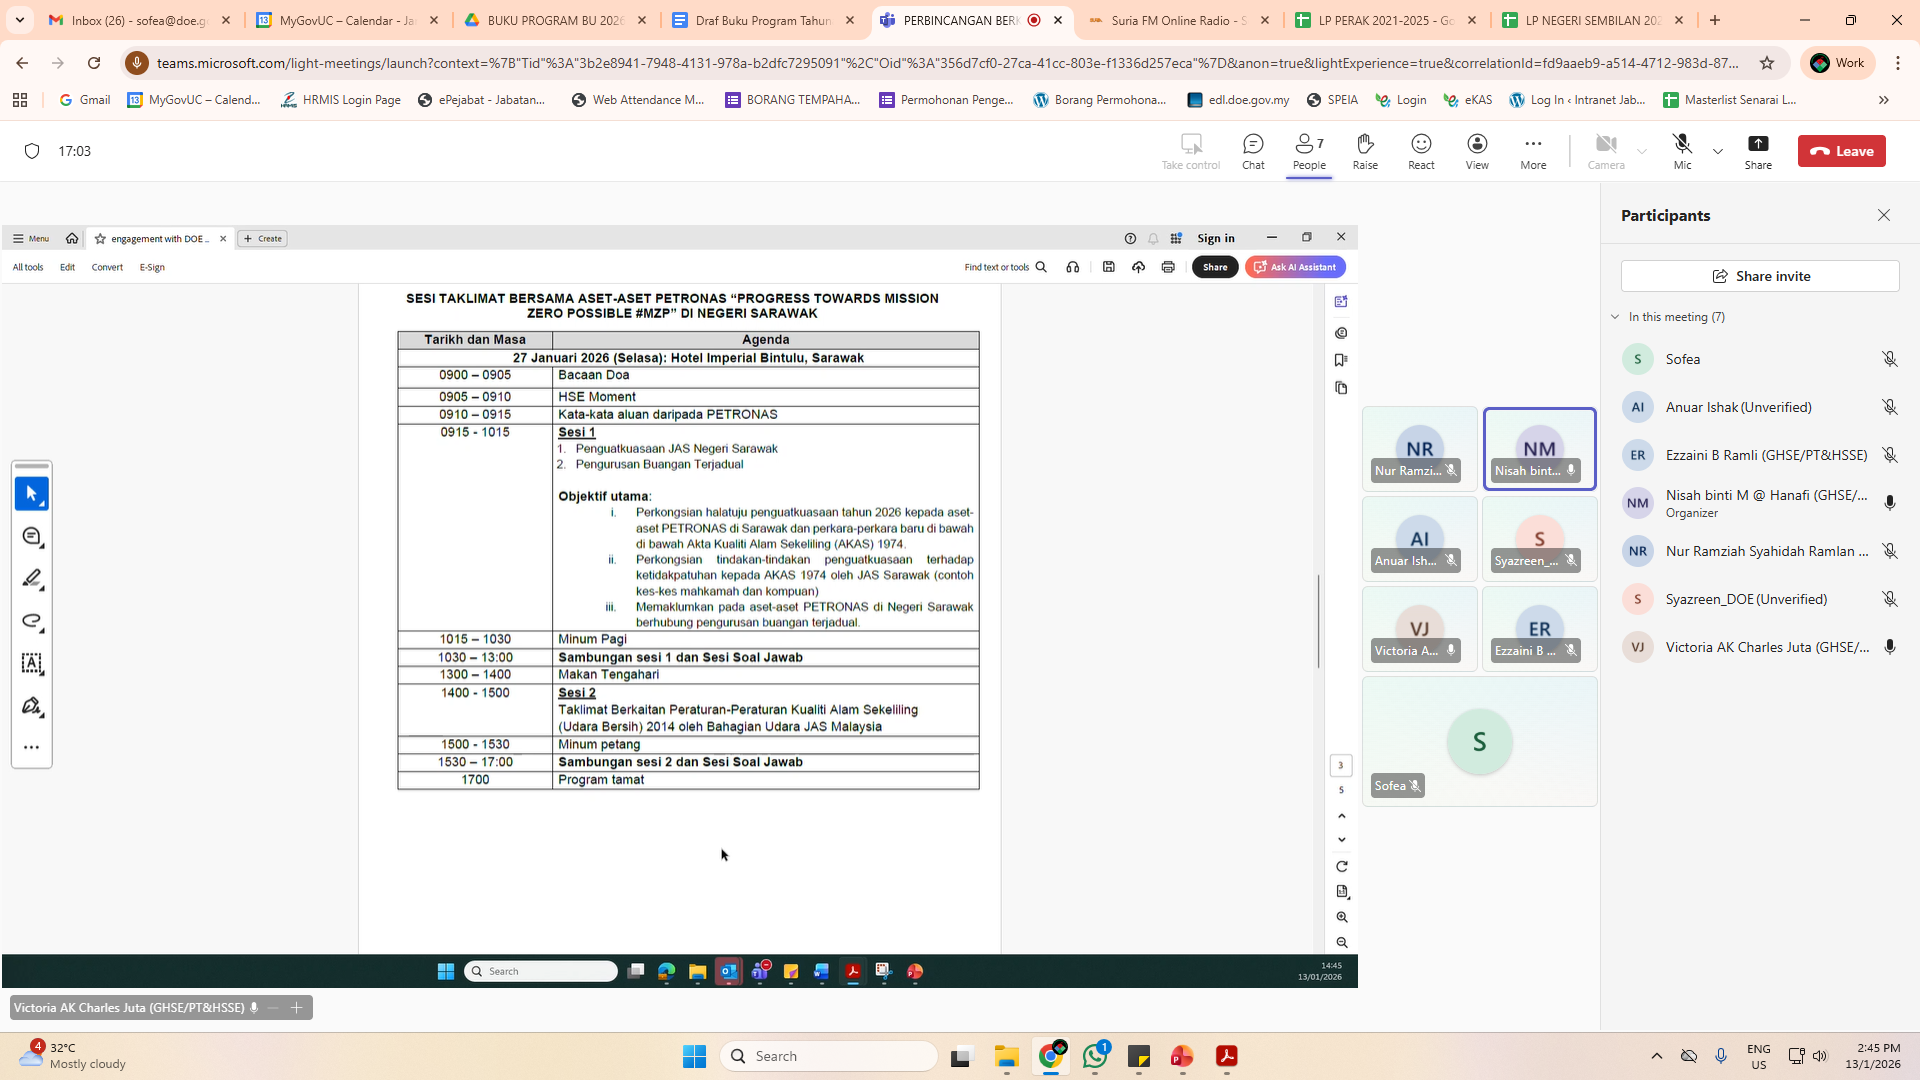This screenshot has height=1080, width=1920.
Task: Switch to the Suria FM Online Radio tab
Action: [x=1178, y=20]
